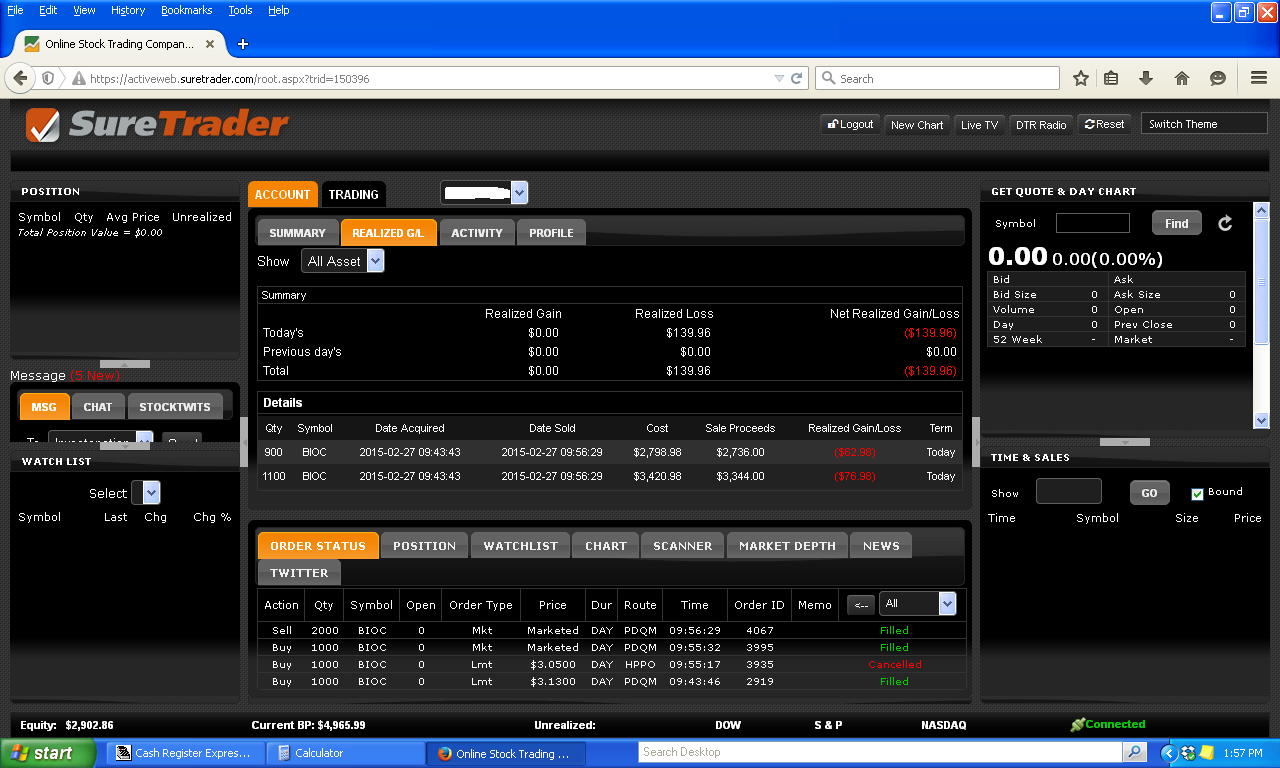Show hidden system tray icons
Viewport: 1280px width, 768px height.
click(x=1169, y=752)
